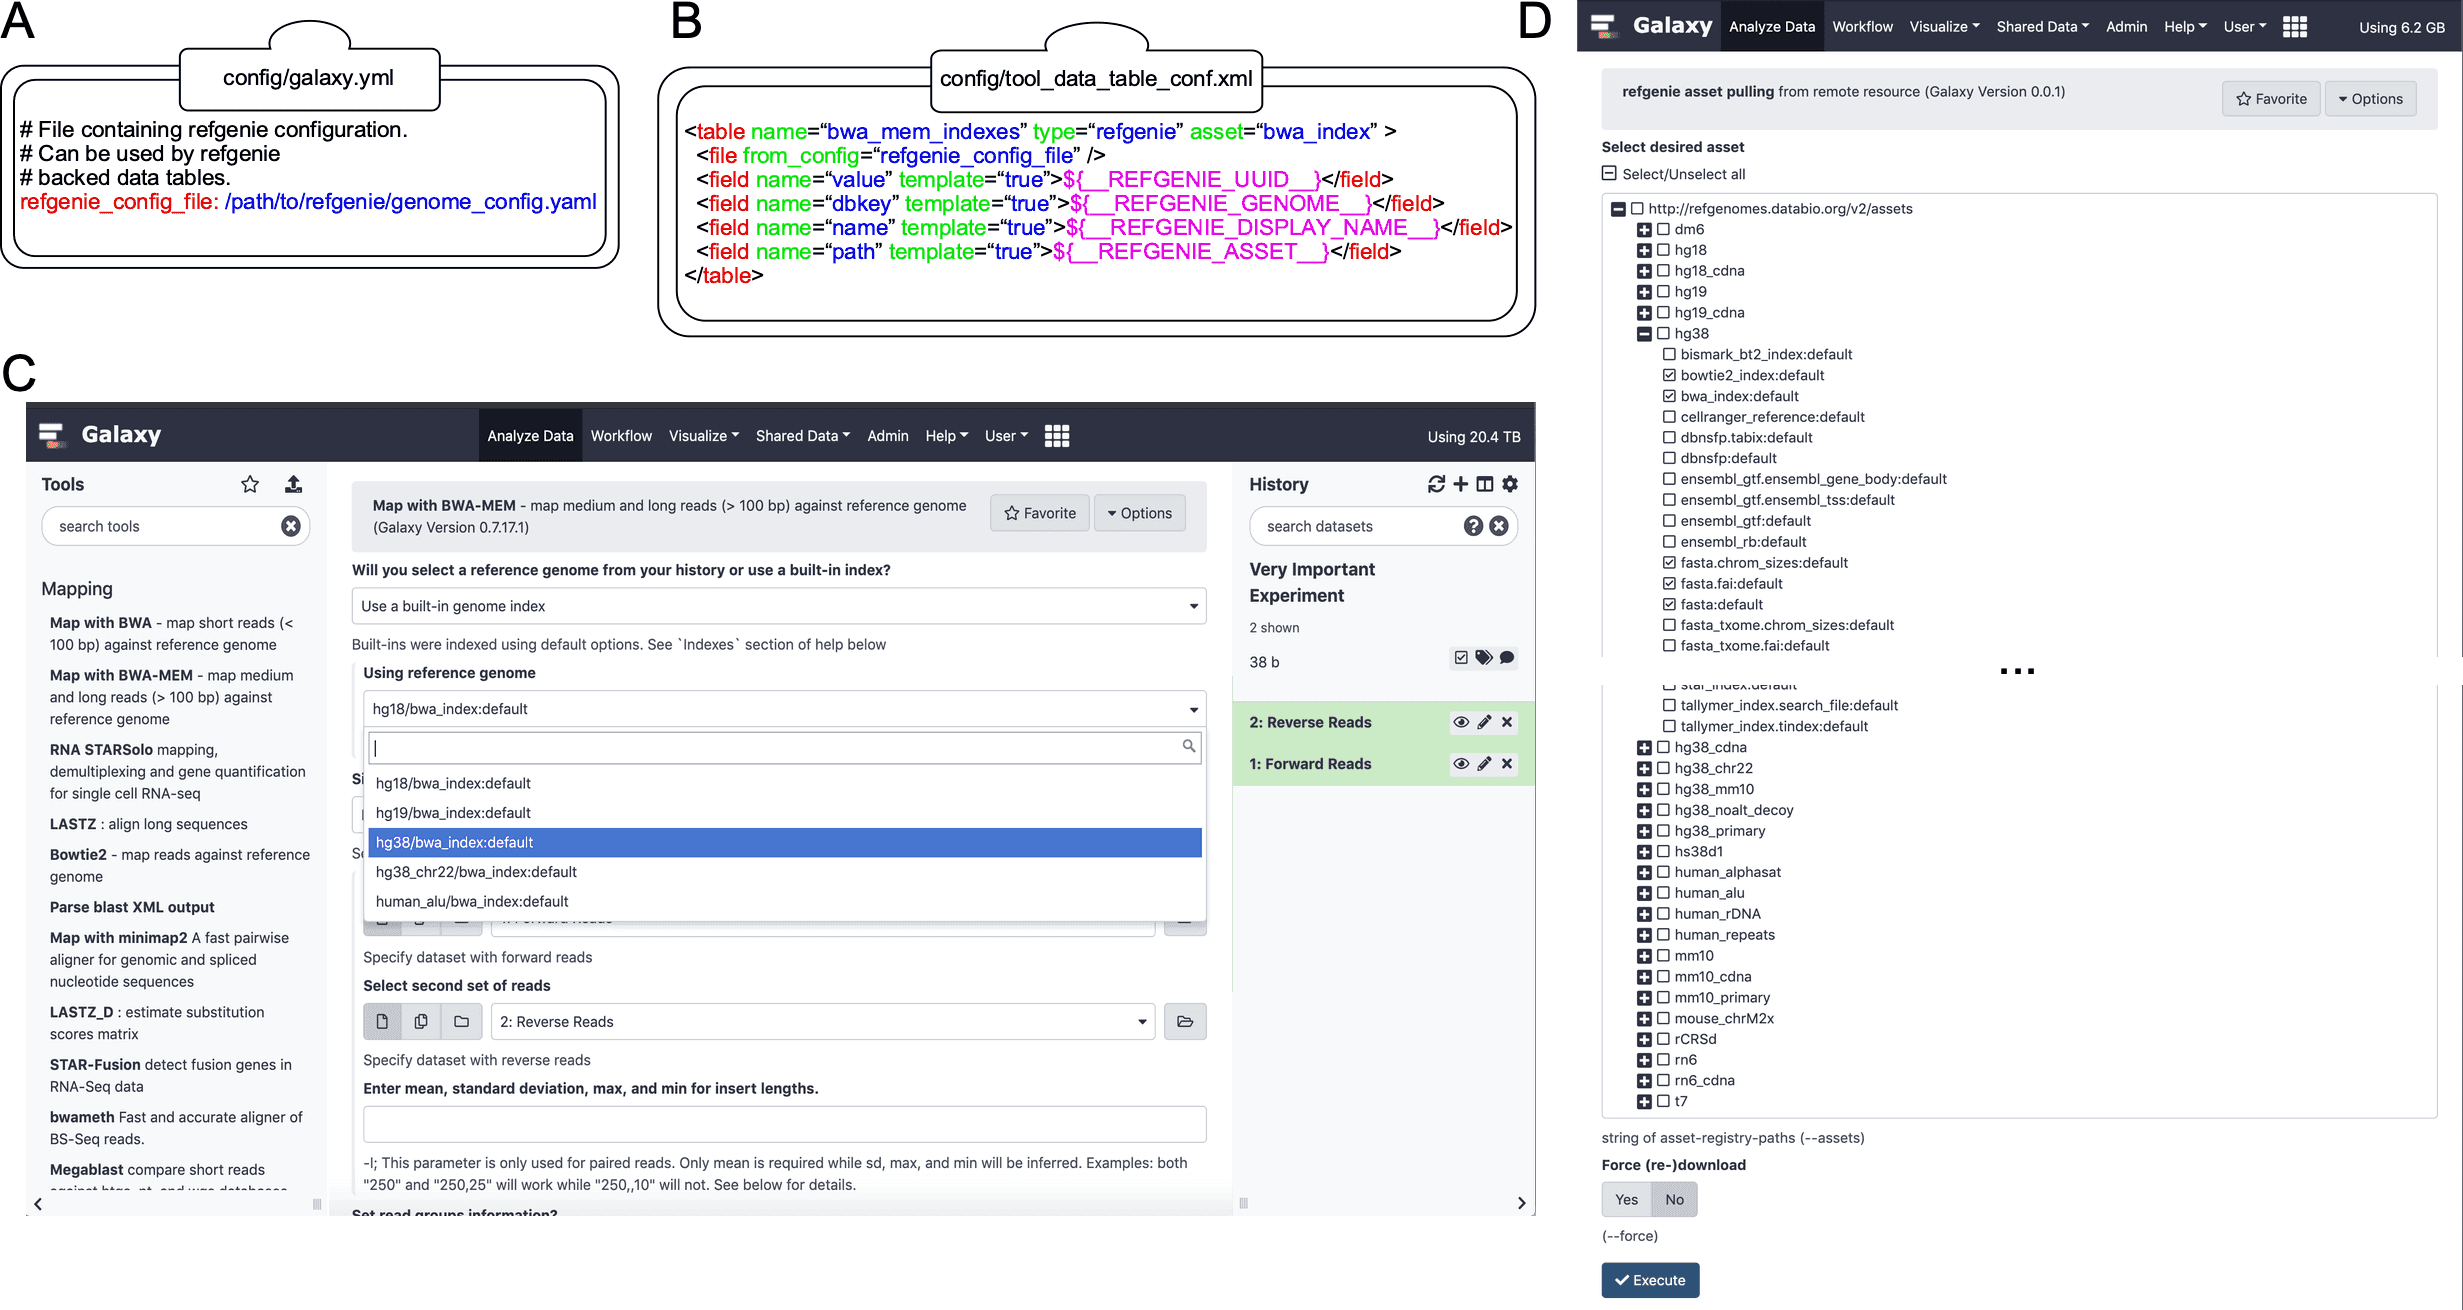Click the search datasets help icon

1473,526
